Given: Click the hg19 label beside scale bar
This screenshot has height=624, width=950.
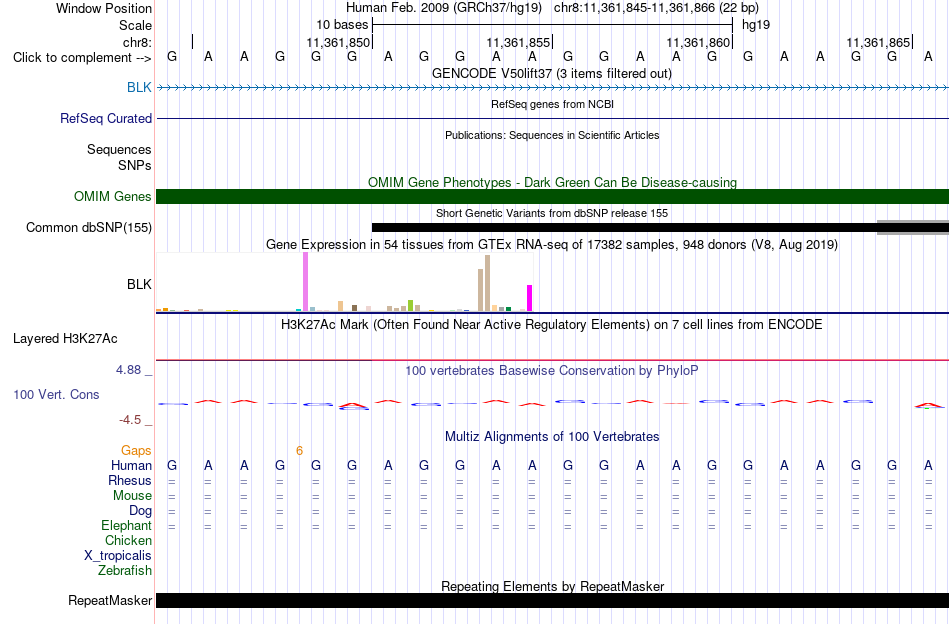Looking at the screenshot, I should 756,25.
